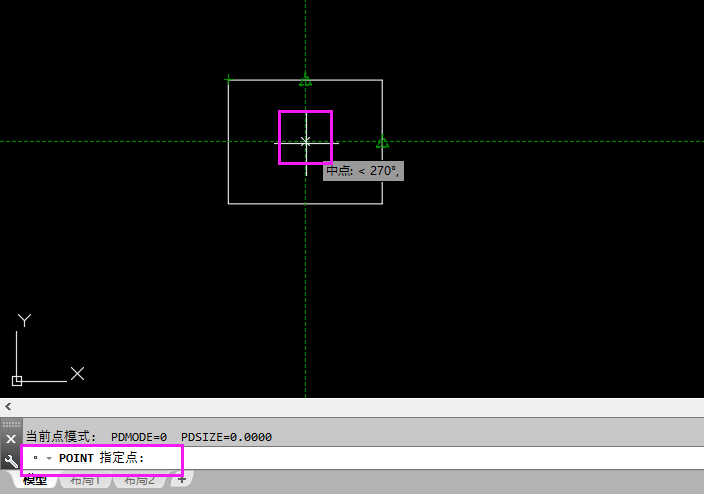Click the scroll-left arrow of horizontal scrollbar
The image size is (704, 494).
click(8, 407)
